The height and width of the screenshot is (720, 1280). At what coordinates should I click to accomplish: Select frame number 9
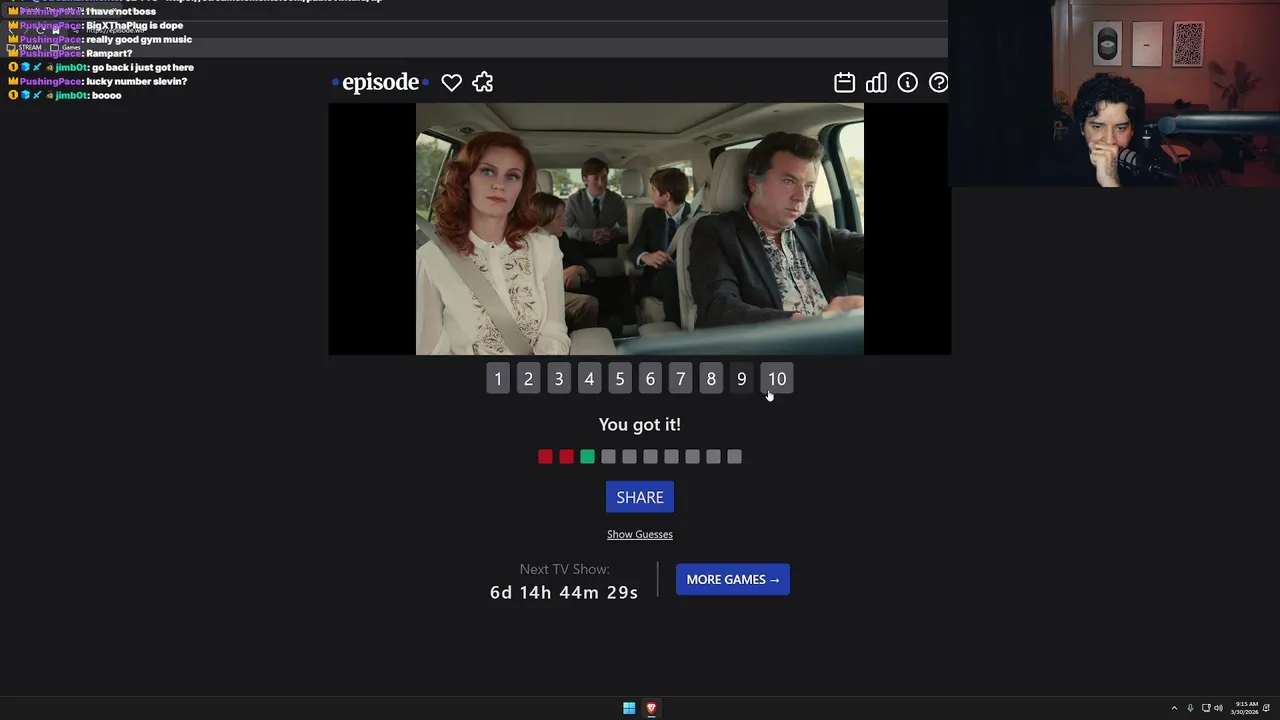pyautogui.click(x=741, y=379)
